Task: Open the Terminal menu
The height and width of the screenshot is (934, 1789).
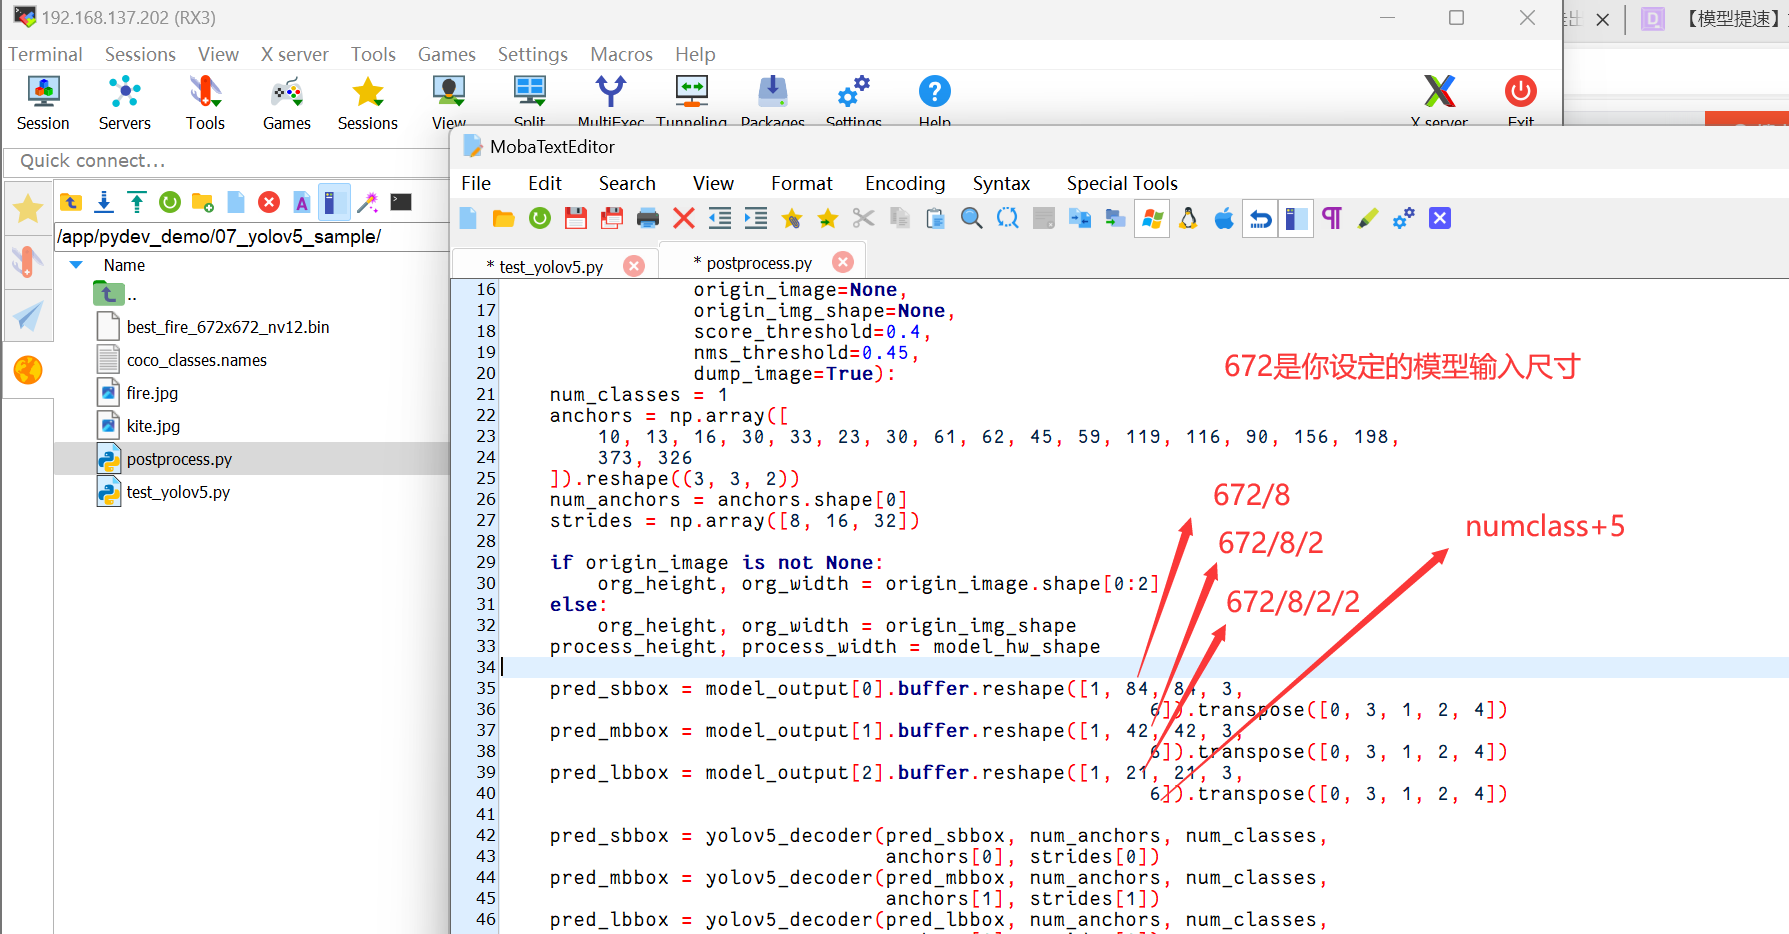Action: [x=45, y=54]
